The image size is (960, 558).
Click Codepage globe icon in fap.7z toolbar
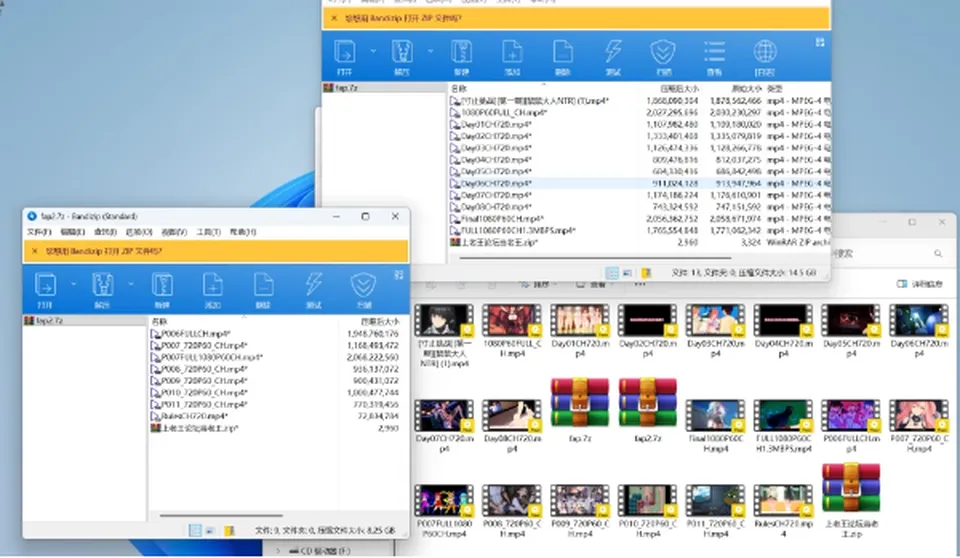(765, 52)
